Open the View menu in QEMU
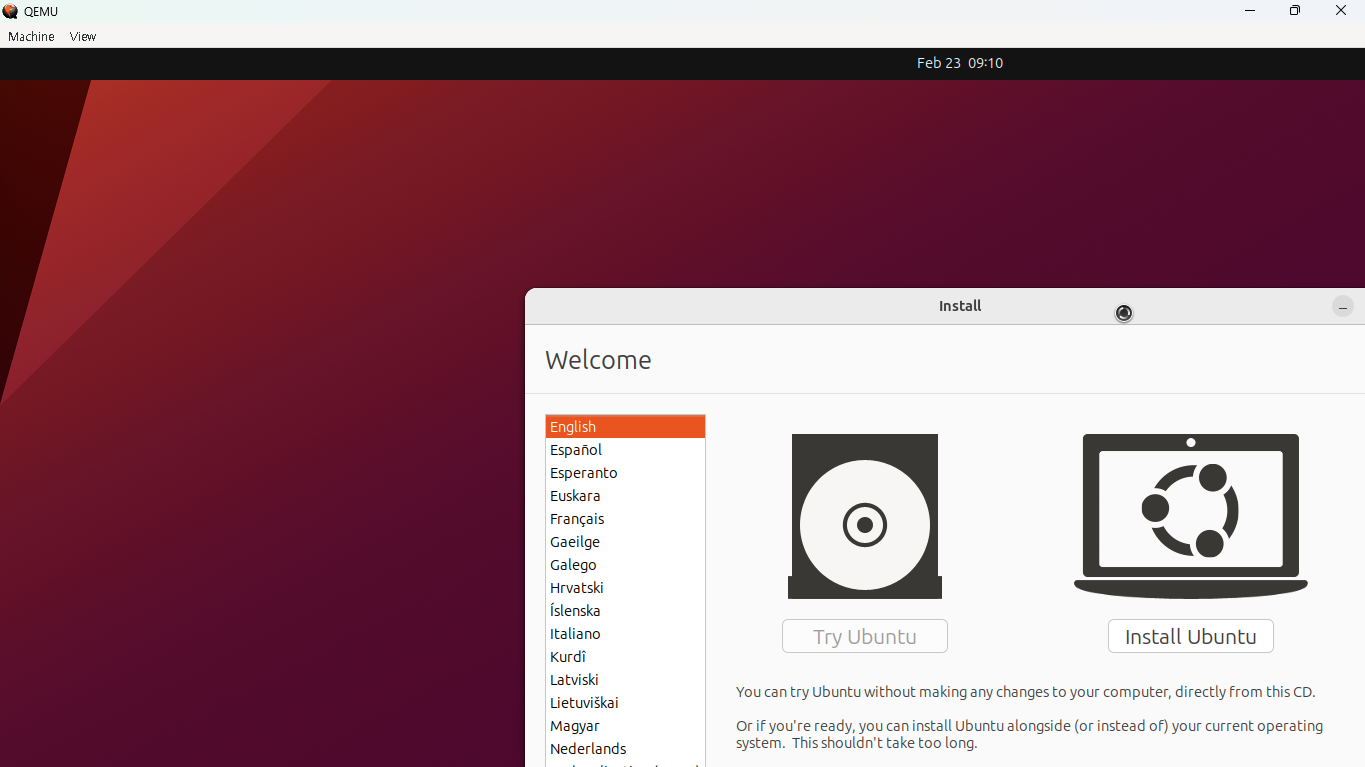This screenshot has width=1365, height=767. coord(83,36)
